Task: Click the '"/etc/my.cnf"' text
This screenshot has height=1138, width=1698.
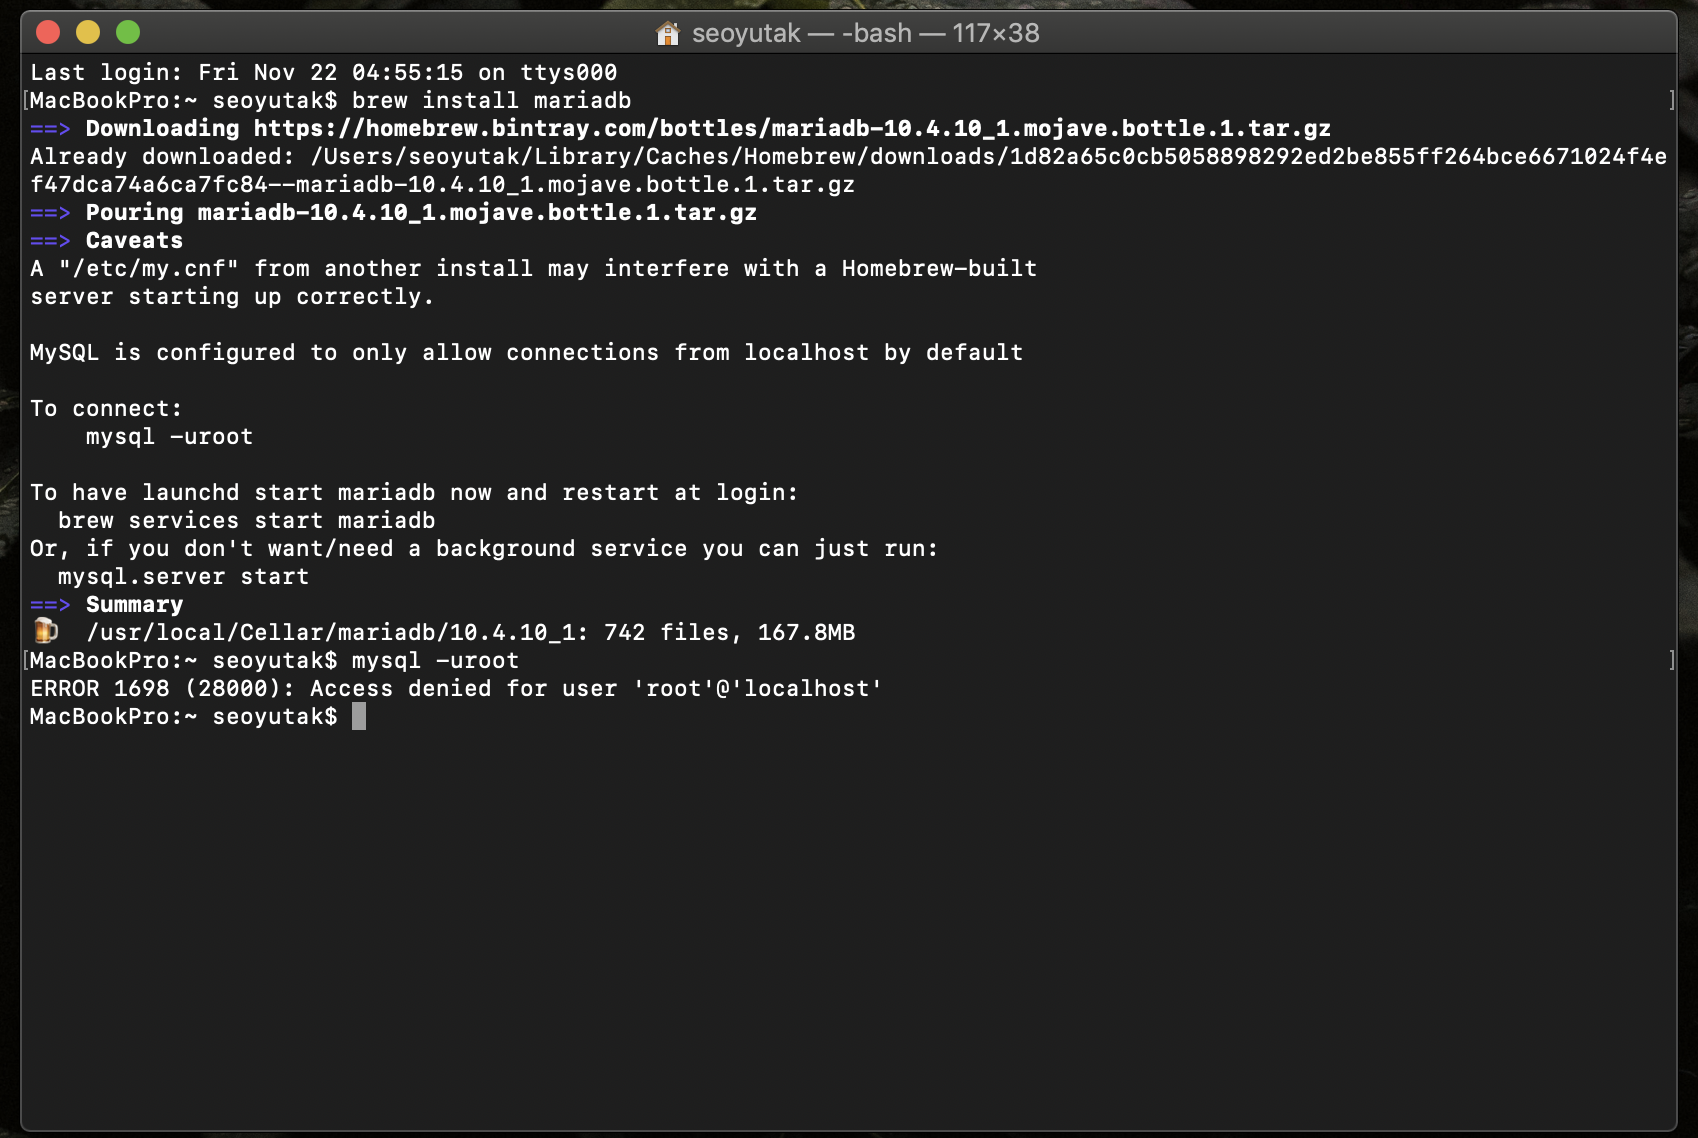Action: [x=149, y=269]
